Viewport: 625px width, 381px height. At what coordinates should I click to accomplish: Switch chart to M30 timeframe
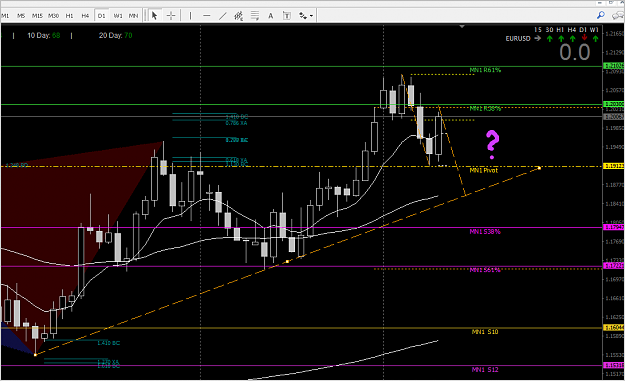click(x=53, y=16)
